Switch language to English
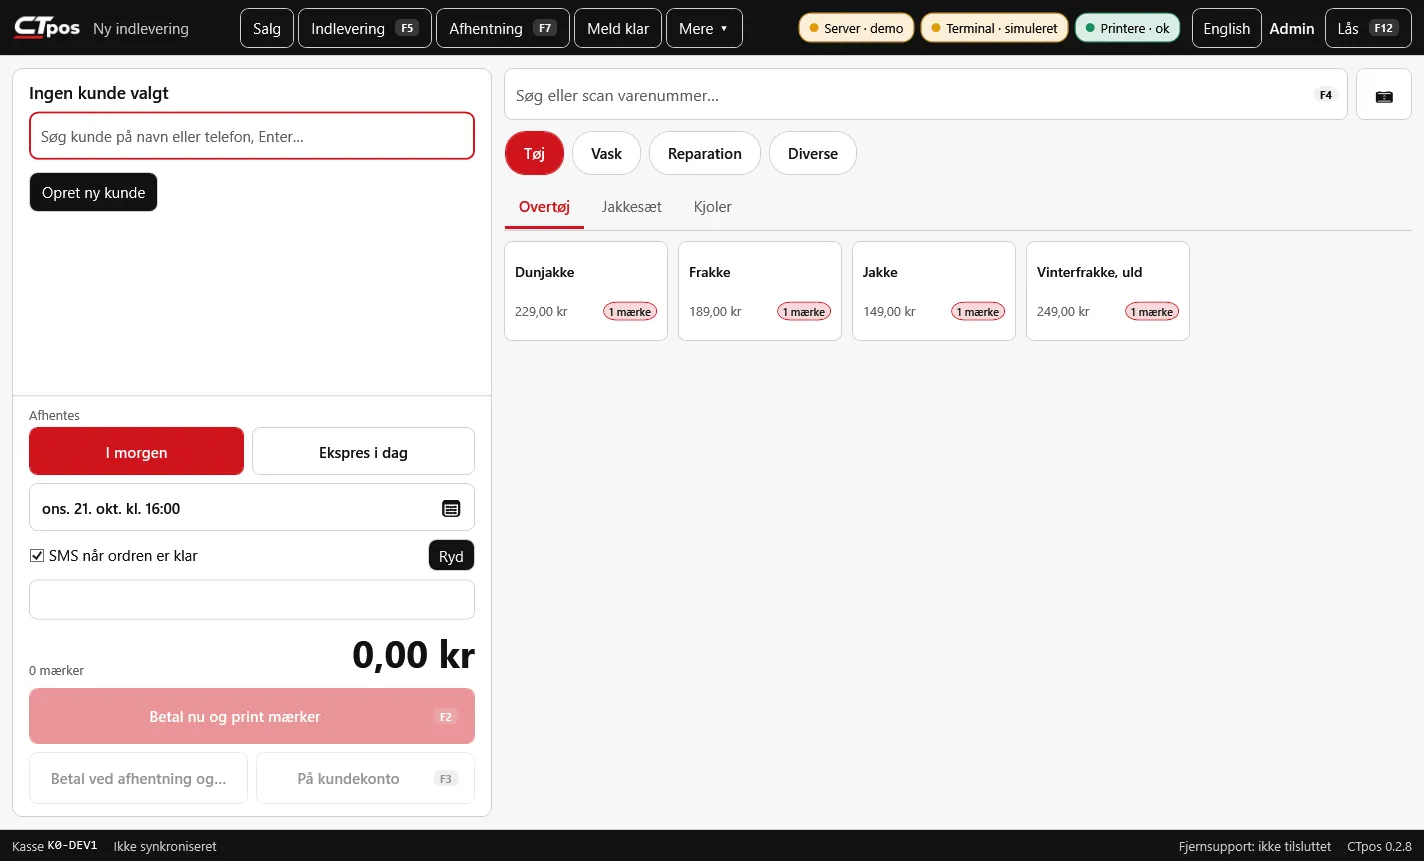1424x861 pixels. click(1227, 28)
